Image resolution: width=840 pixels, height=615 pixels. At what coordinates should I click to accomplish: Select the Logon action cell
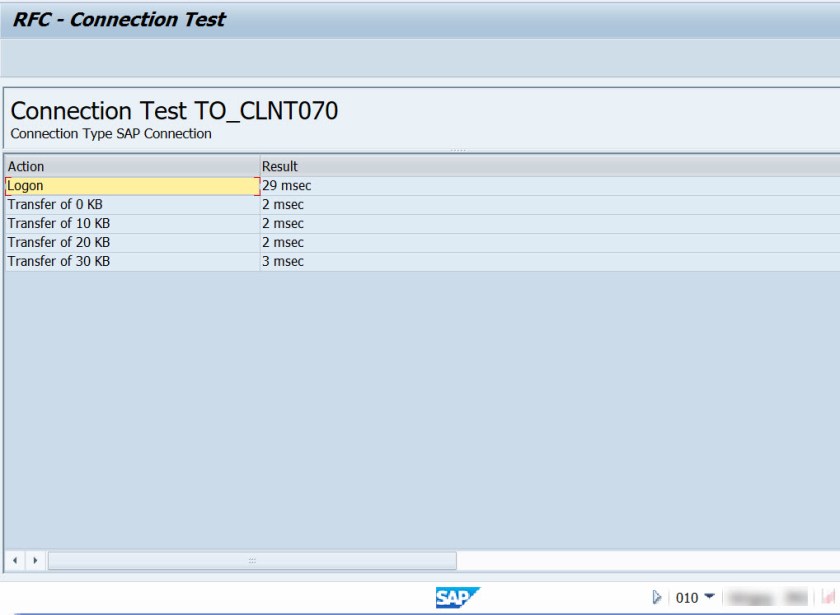pos(131,185)
